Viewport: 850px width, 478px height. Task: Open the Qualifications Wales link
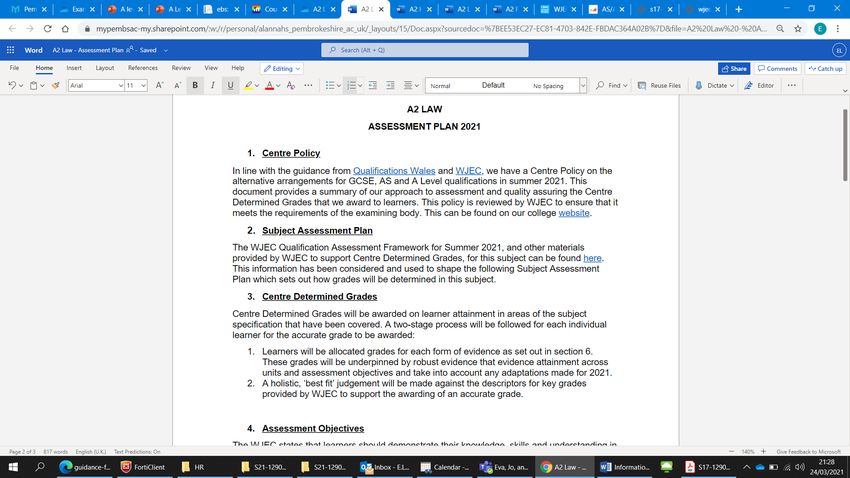(x=394, y=171)
